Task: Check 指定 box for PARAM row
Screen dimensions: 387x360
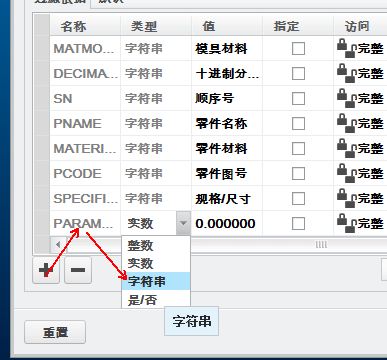Action: tap(298, 224)
